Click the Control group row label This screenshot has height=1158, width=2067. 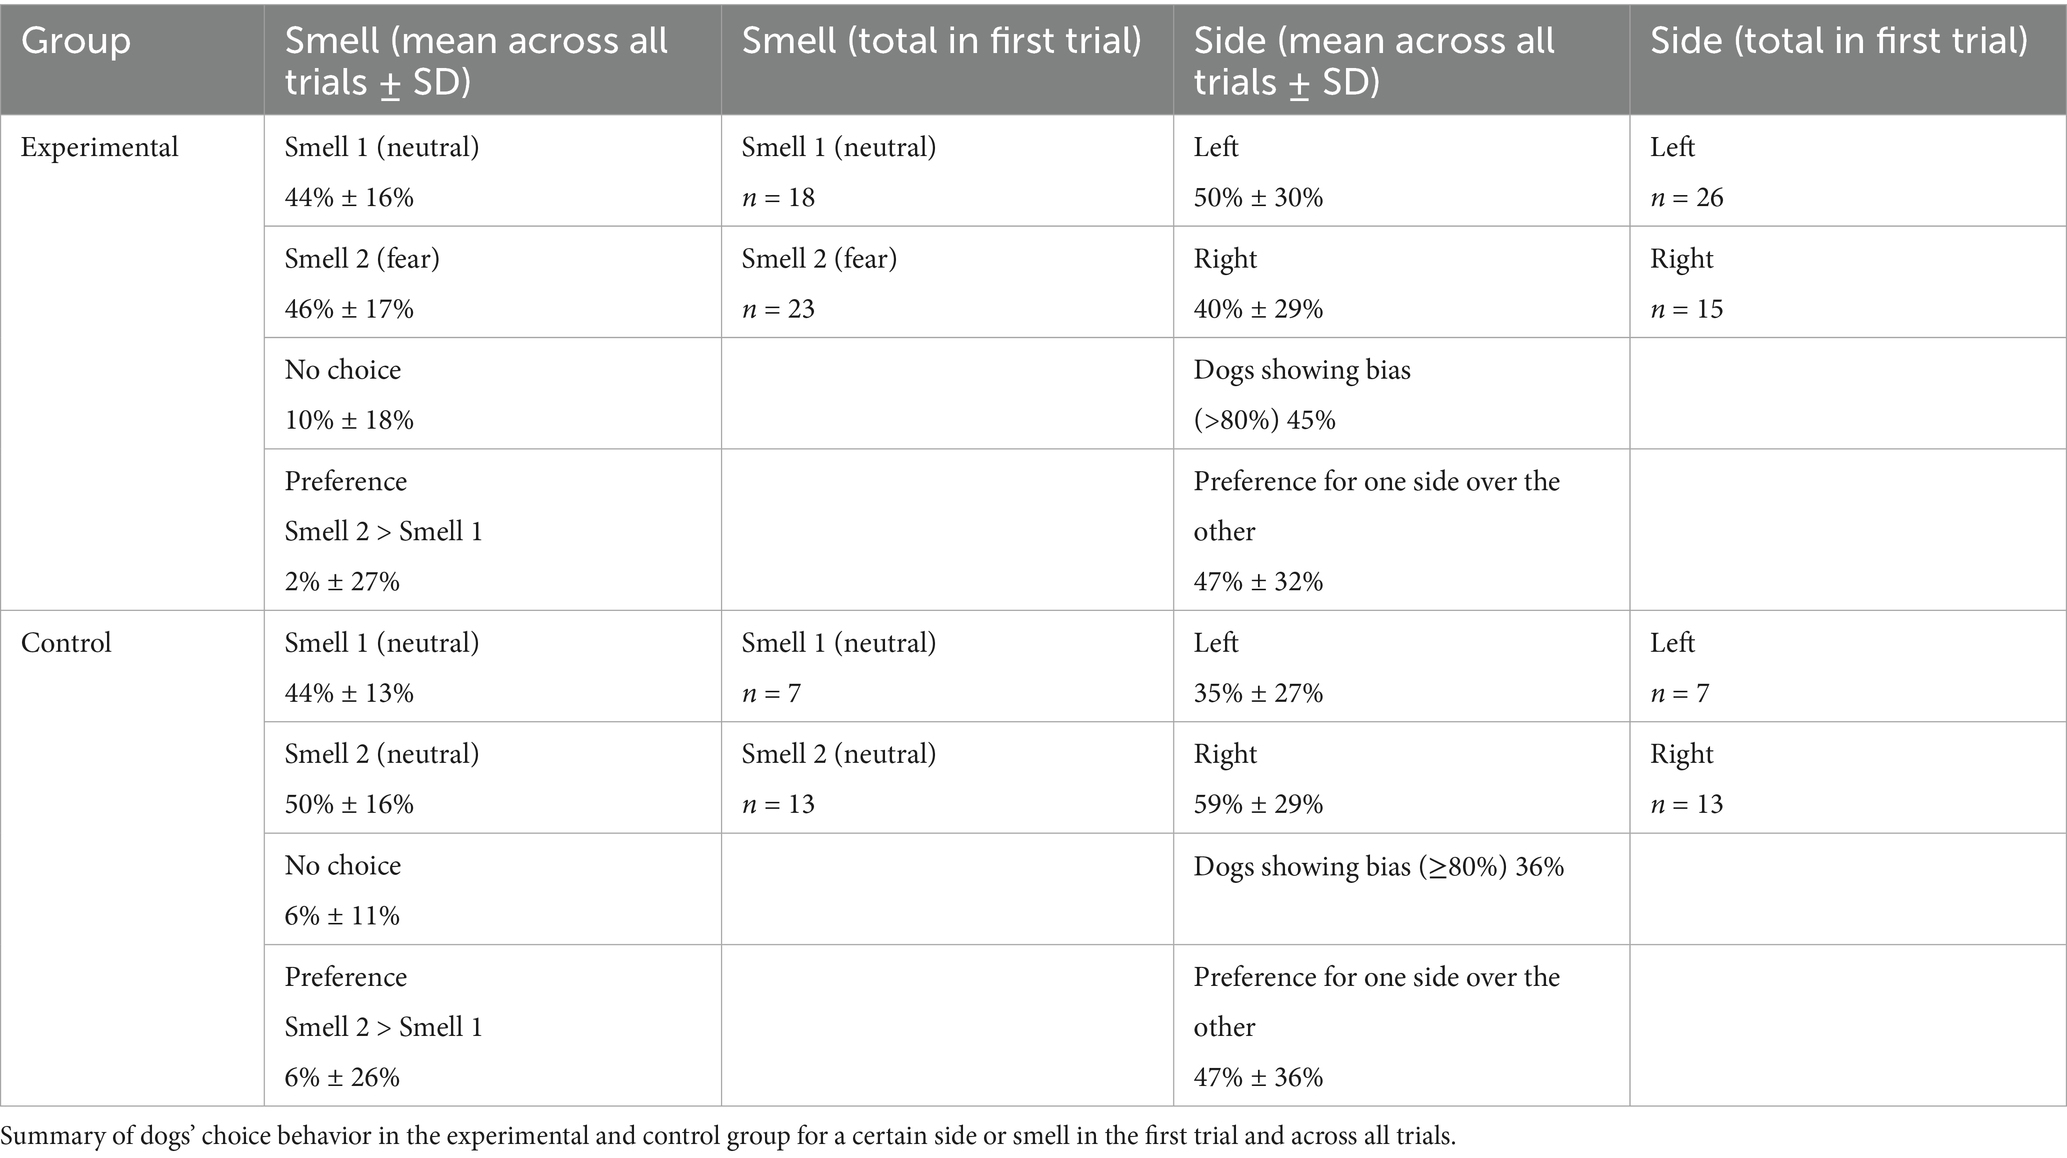coord(66,642)
